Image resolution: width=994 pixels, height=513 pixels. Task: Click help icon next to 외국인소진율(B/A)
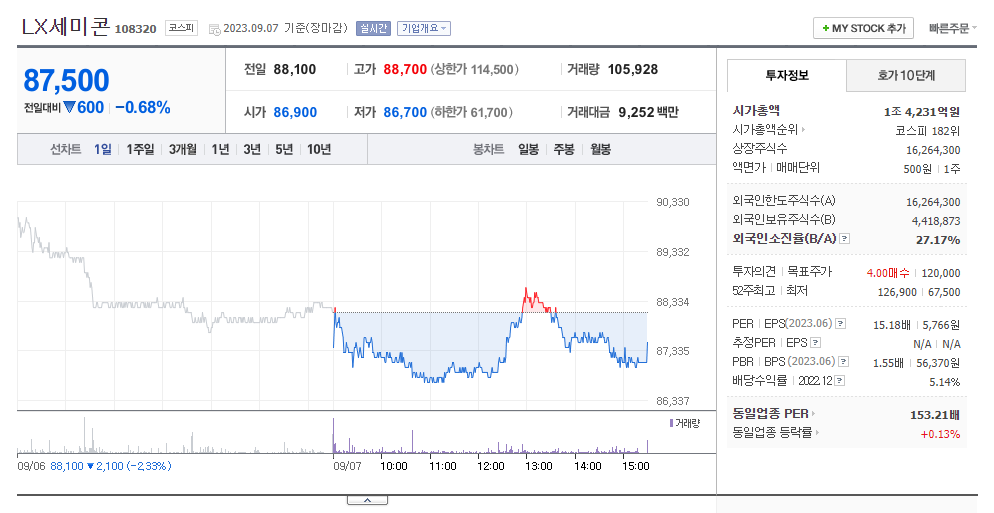pos(844,239)
